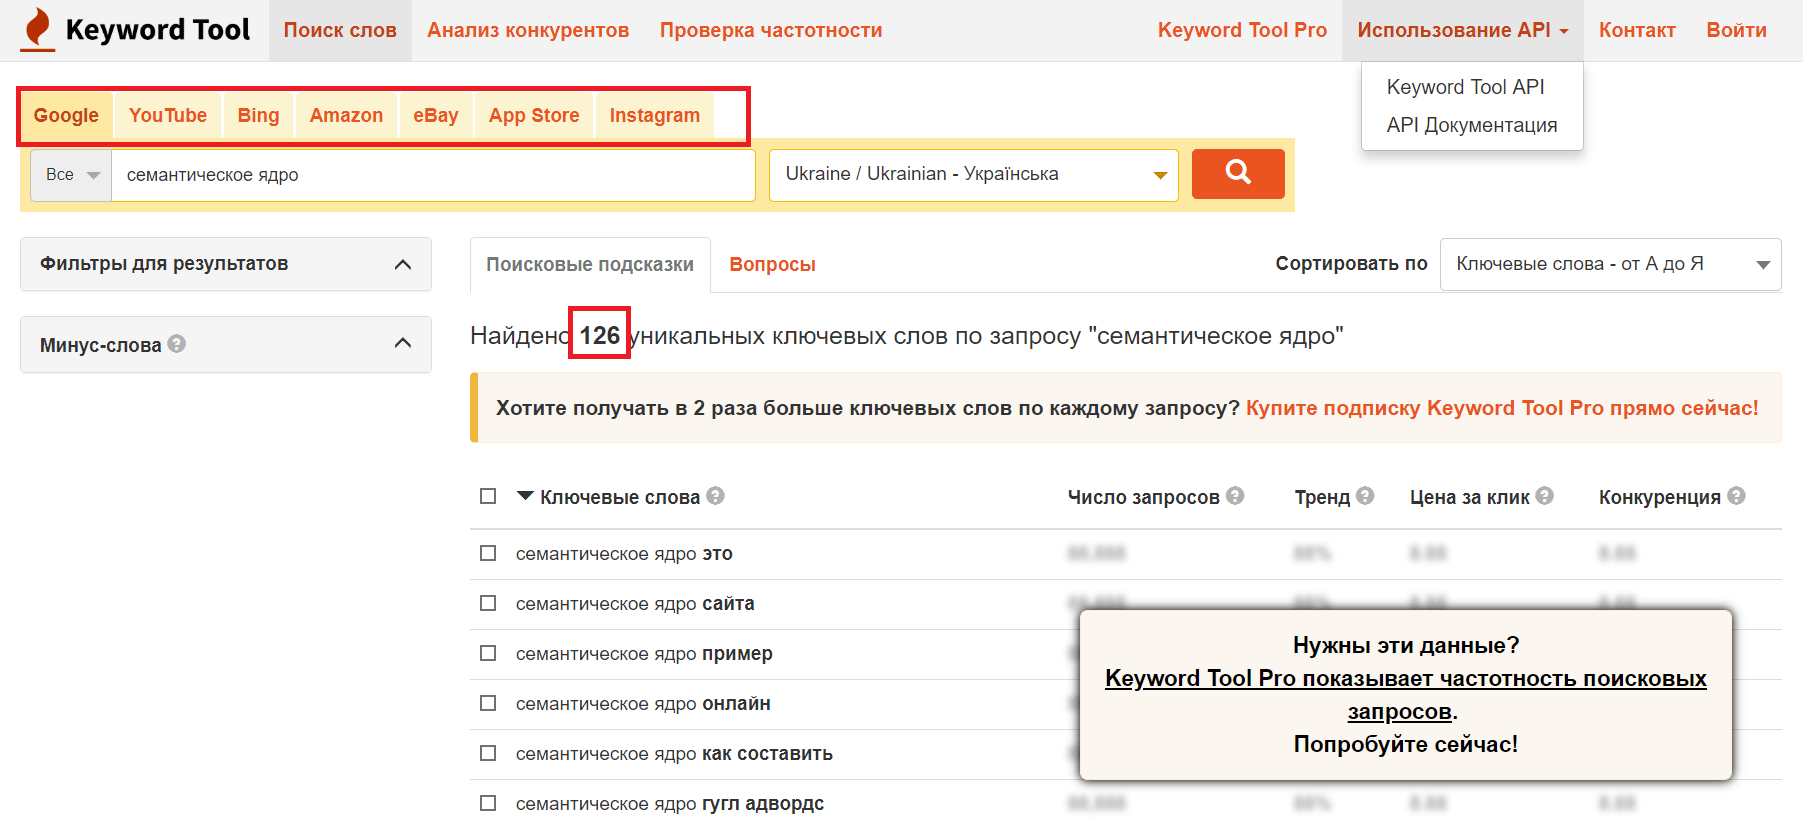Choose API Документация menu entry
The height and width of the screenshot is (823, 1803).
click(x=1472, y=125)
